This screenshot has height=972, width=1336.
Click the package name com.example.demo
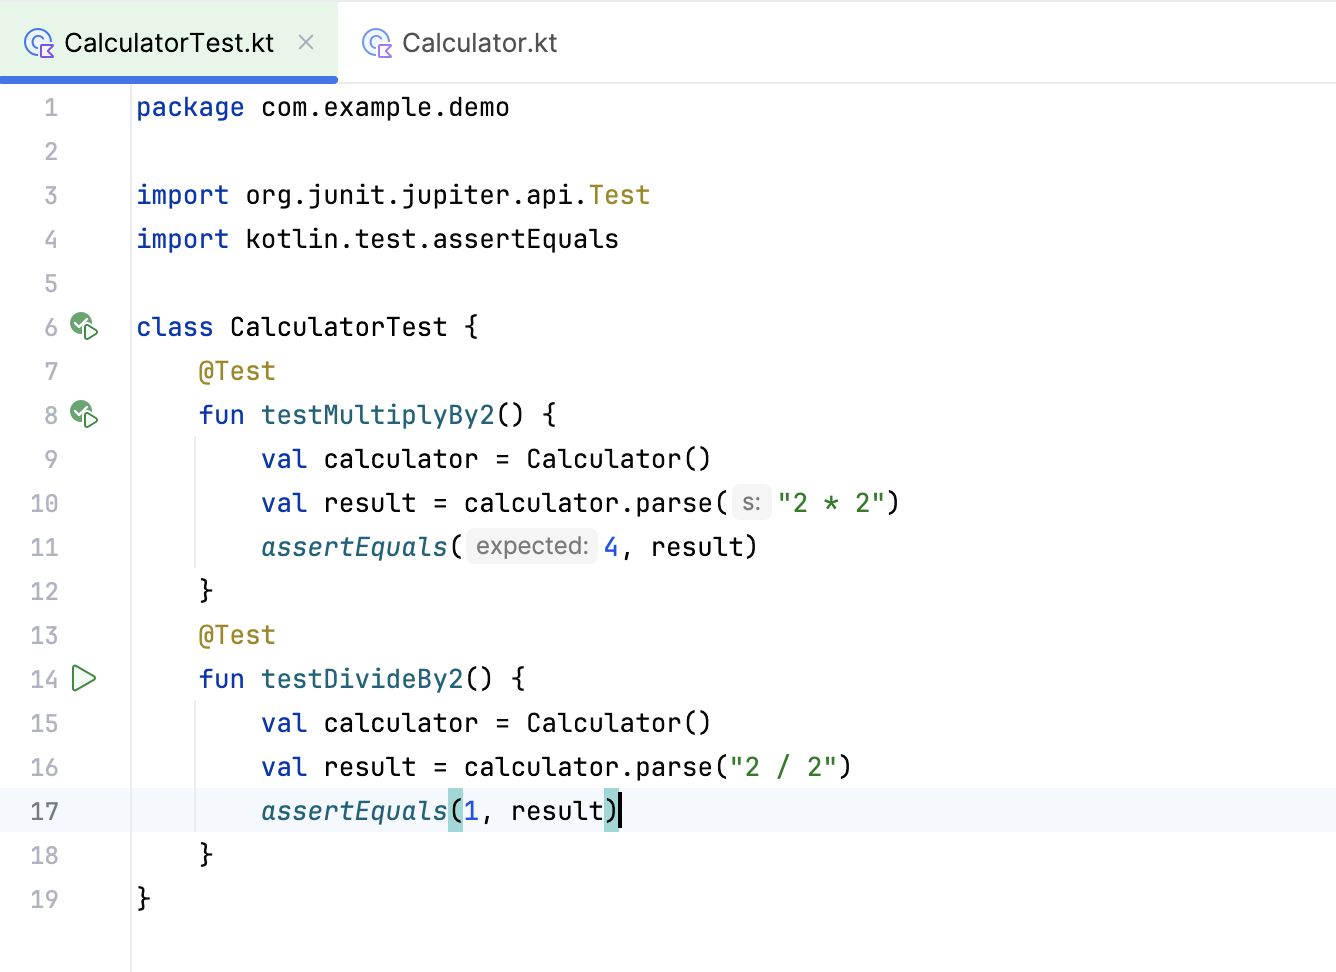[x=385, y=107]
